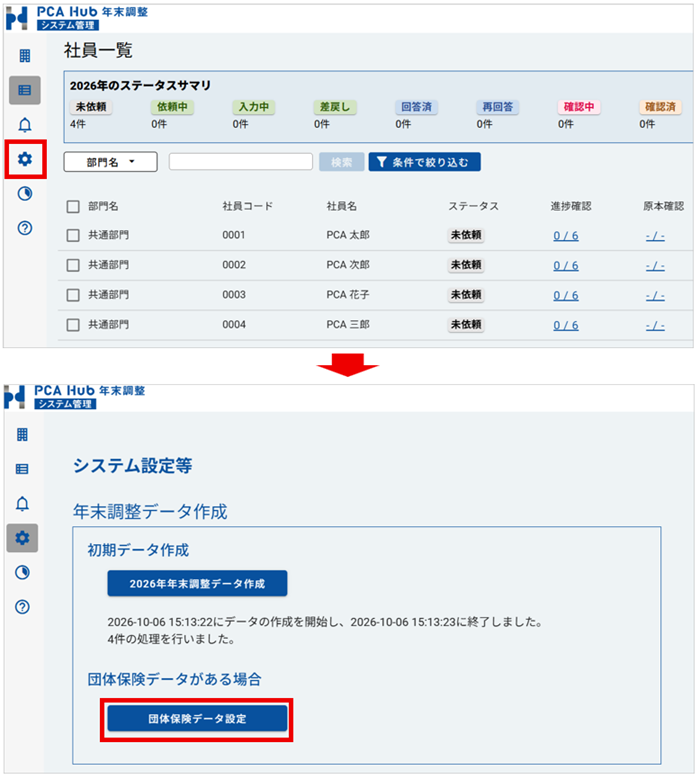Open the employee list icon in the upper sidebar

click(x=25, y=90)
